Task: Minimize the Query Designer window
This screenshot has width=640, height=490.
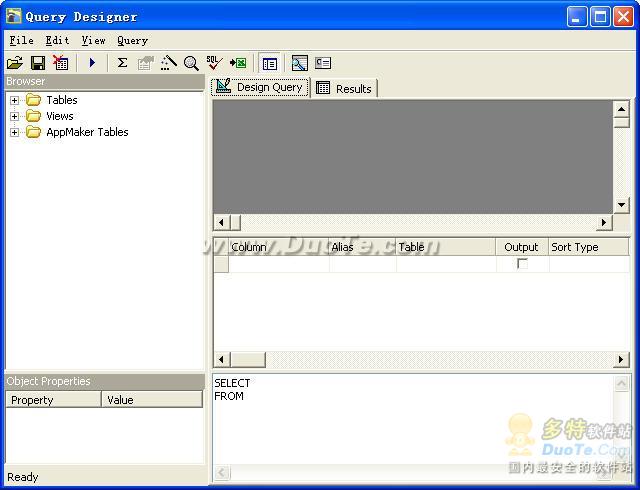Action: (577, 17)
